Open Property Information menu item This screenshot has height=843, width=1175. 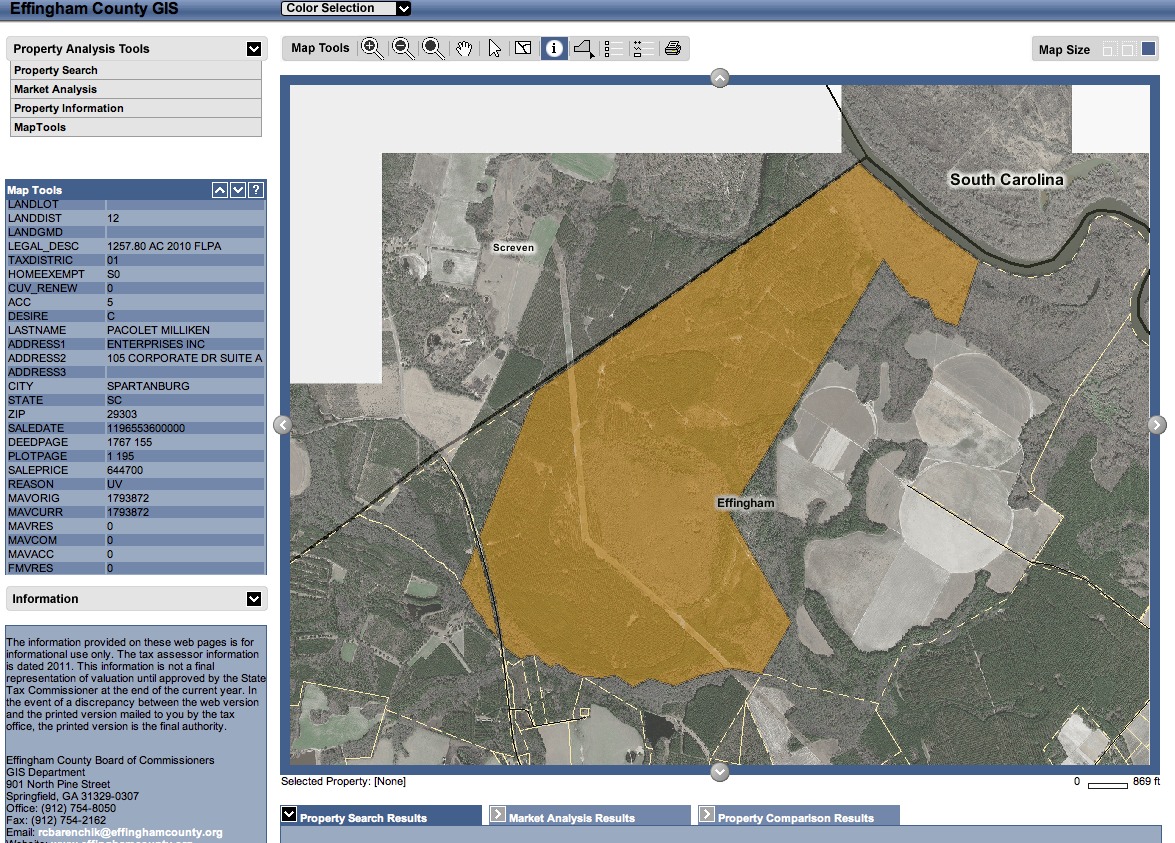pos(136,108)
